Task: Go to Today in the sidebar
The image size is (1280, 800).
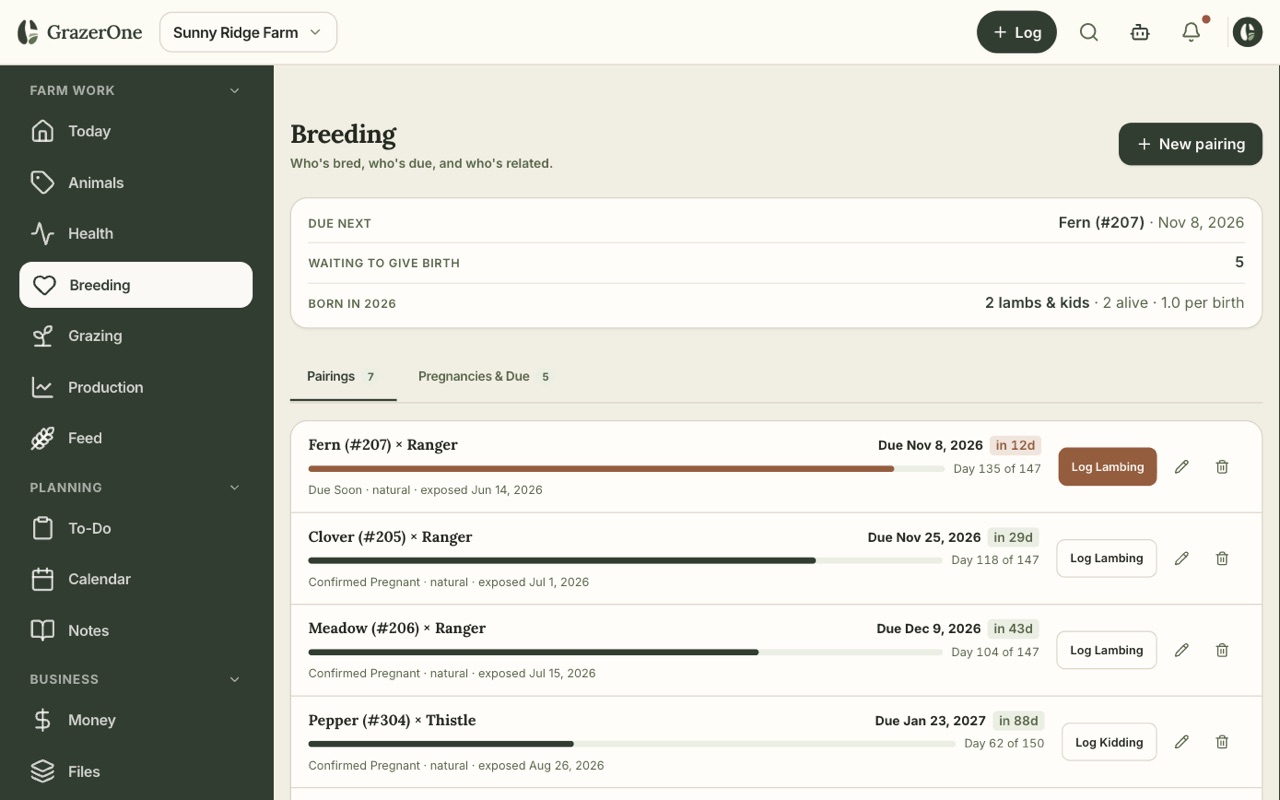Action: [136, 131]
